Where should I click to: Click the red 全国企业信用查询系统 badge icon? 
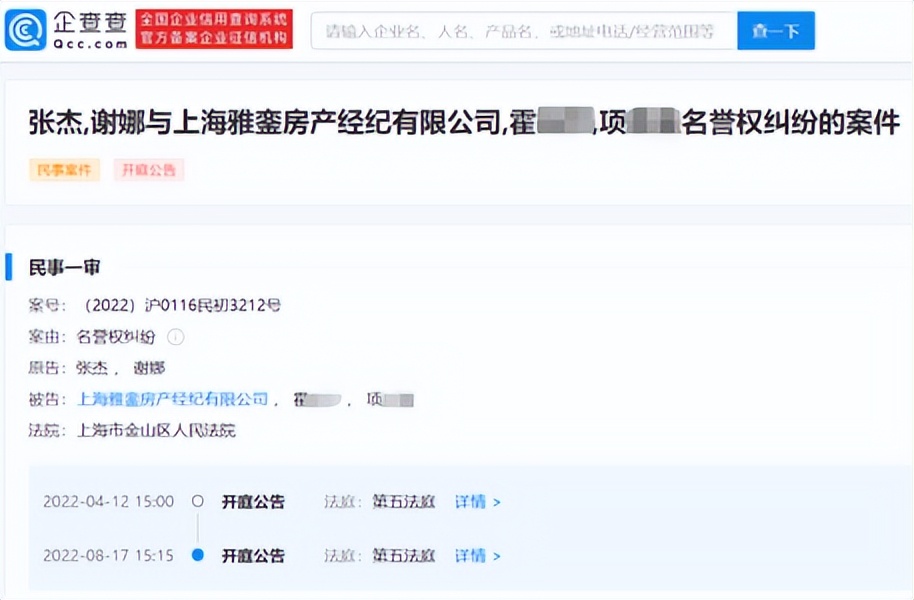point(212,29)
